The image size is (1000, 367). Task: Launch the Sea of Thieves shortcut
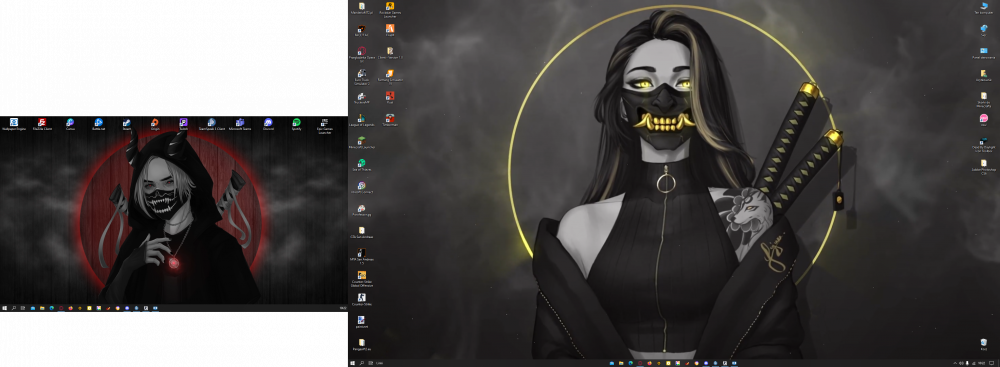click(362, 165)
